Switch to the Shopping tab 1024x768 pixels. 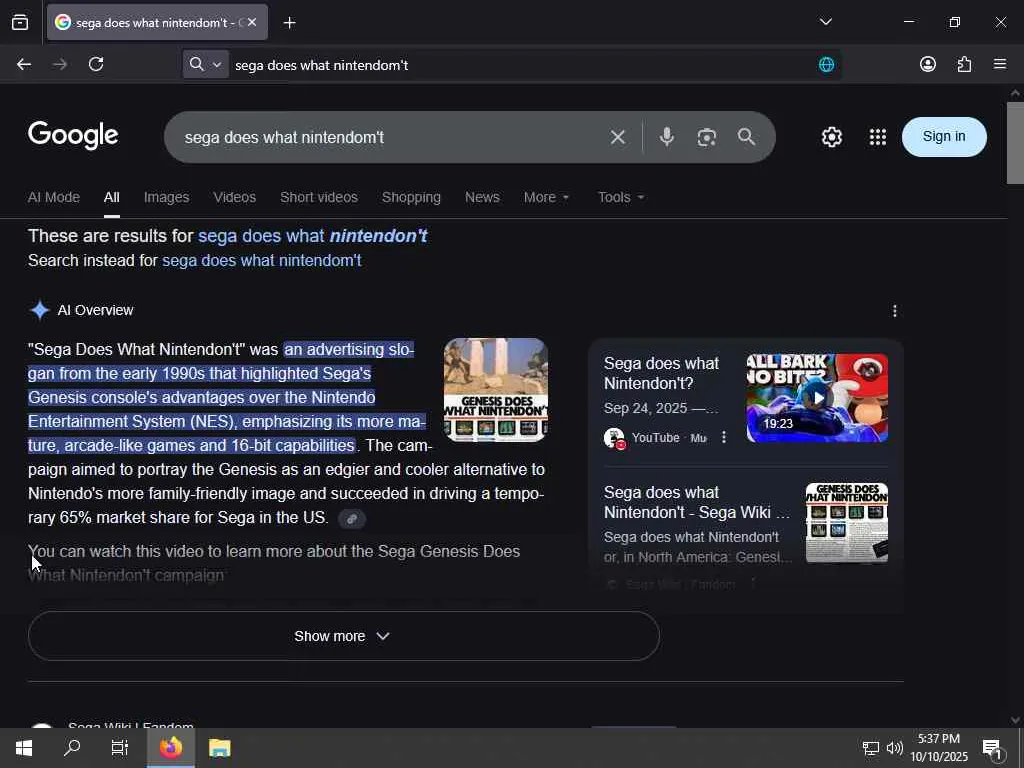(411, 197)
